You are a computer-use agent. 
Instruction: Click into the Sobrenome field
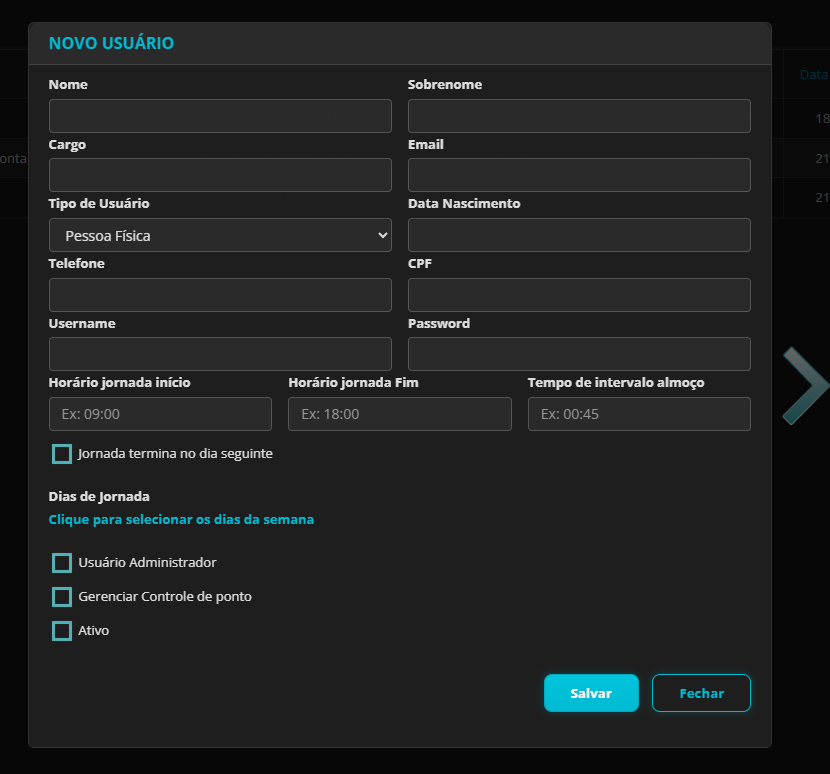click(x=579, y=116)
